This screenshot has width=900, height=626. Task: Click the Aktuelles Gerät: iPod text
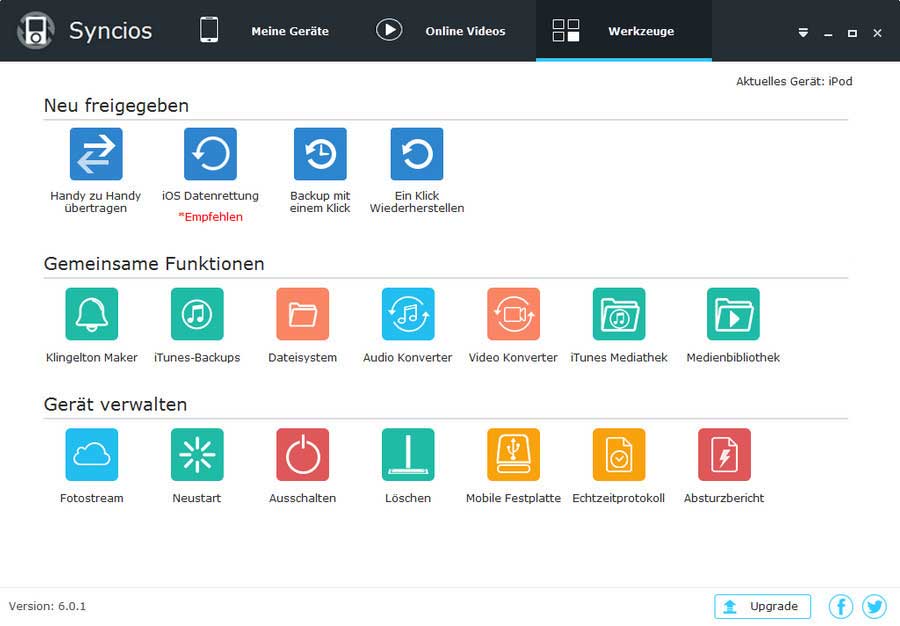coord(794,81)
